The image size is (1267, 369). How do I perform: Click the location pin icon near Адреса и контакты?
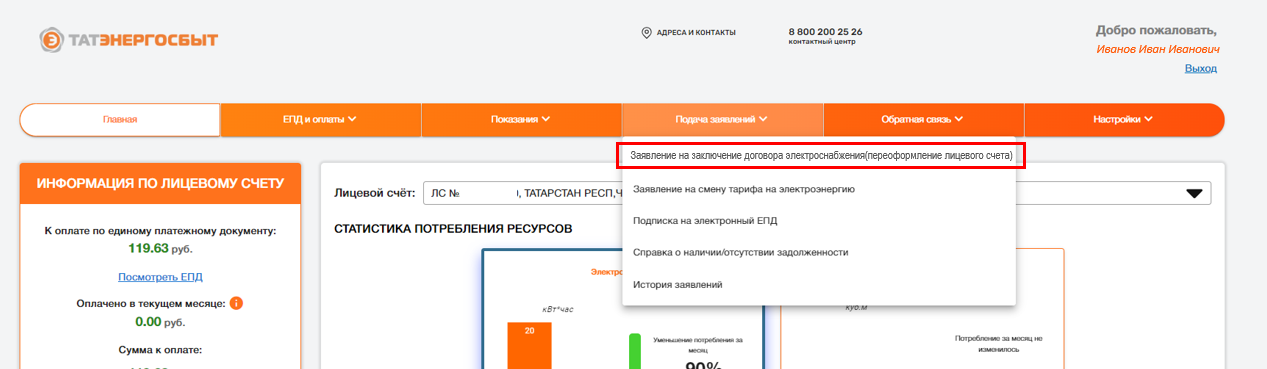pos(646,33)
